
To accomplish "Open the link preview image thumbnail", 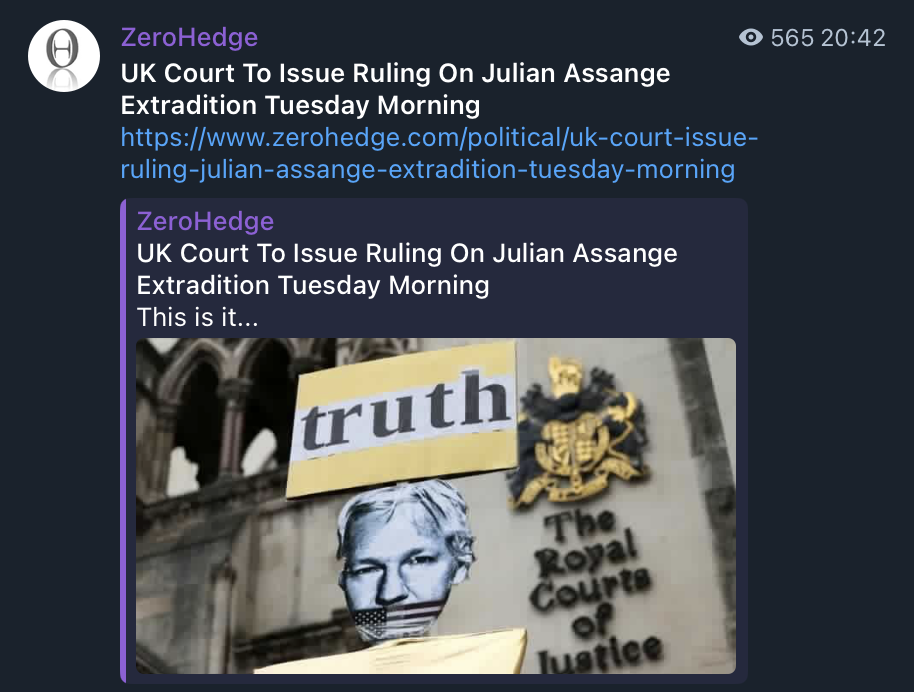I will [435, 506].
